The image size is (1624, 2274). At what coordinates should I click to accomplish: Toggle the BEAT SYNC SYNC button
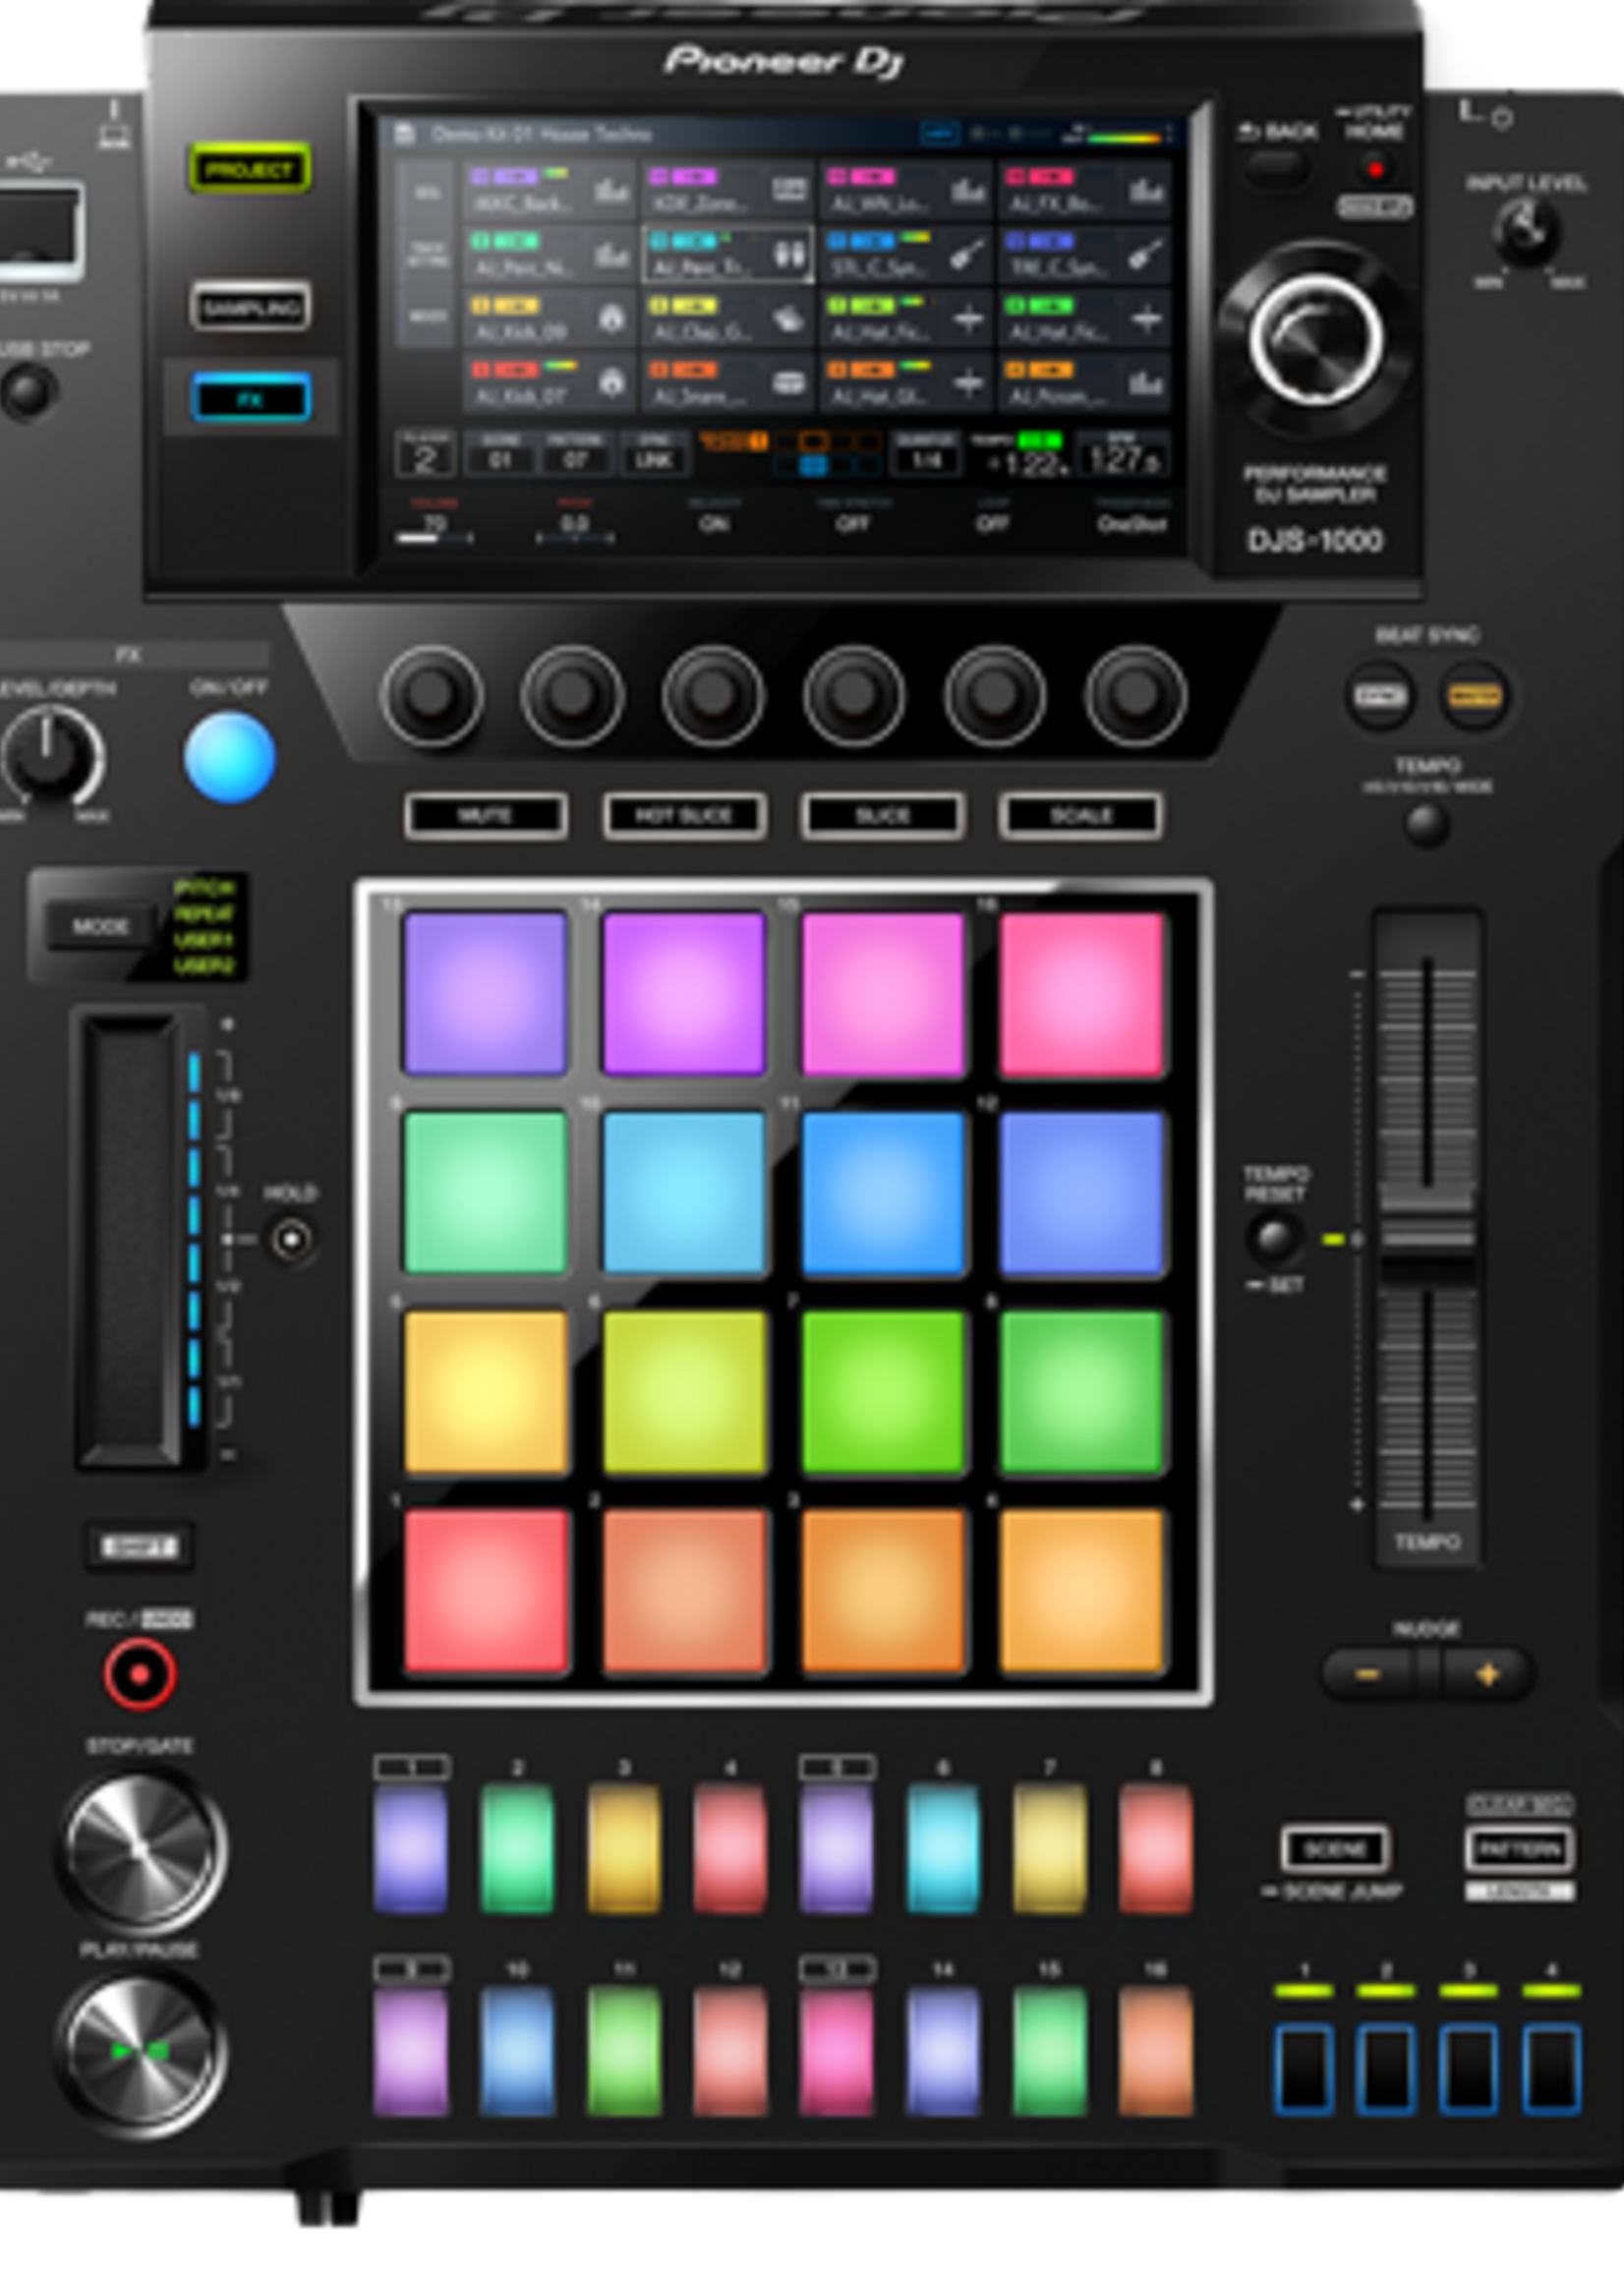[1380, 696]
